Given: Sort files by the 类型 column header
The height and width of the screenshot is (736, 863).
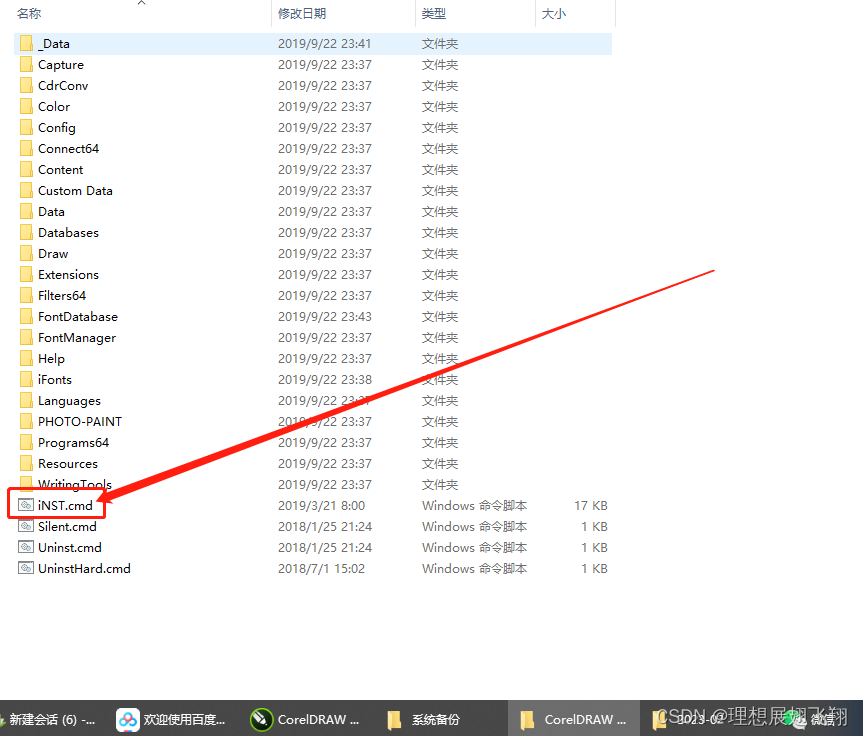Looking at the screenshot, I should pos(434,13).
